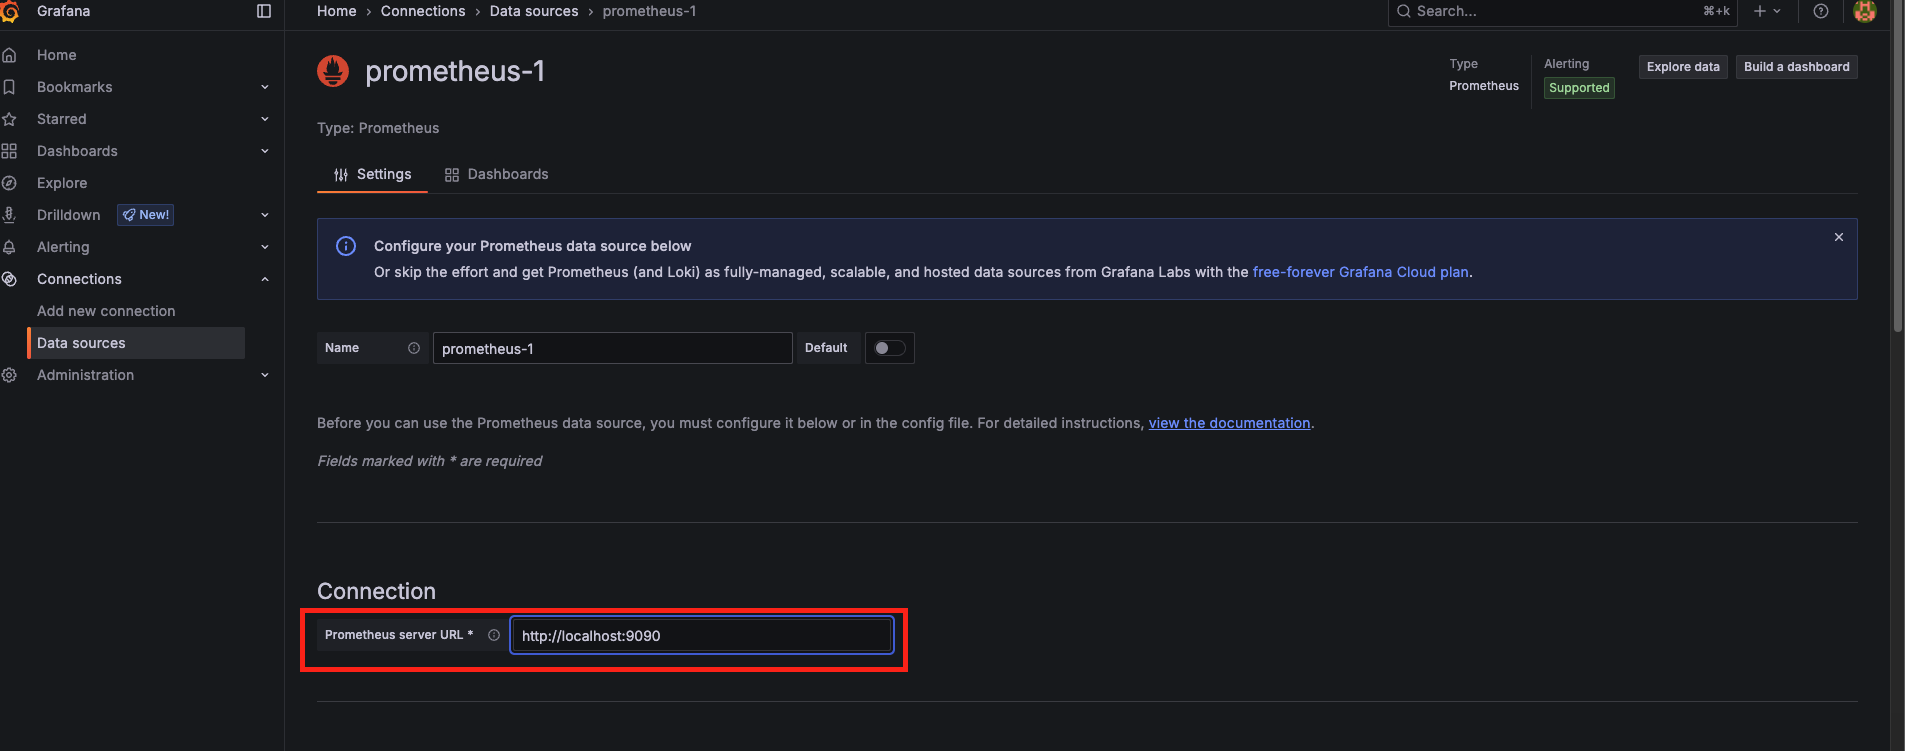Collapse the Connections section chevron
This screenshot has height=751, width=1905.
click(x=265, y=279)
